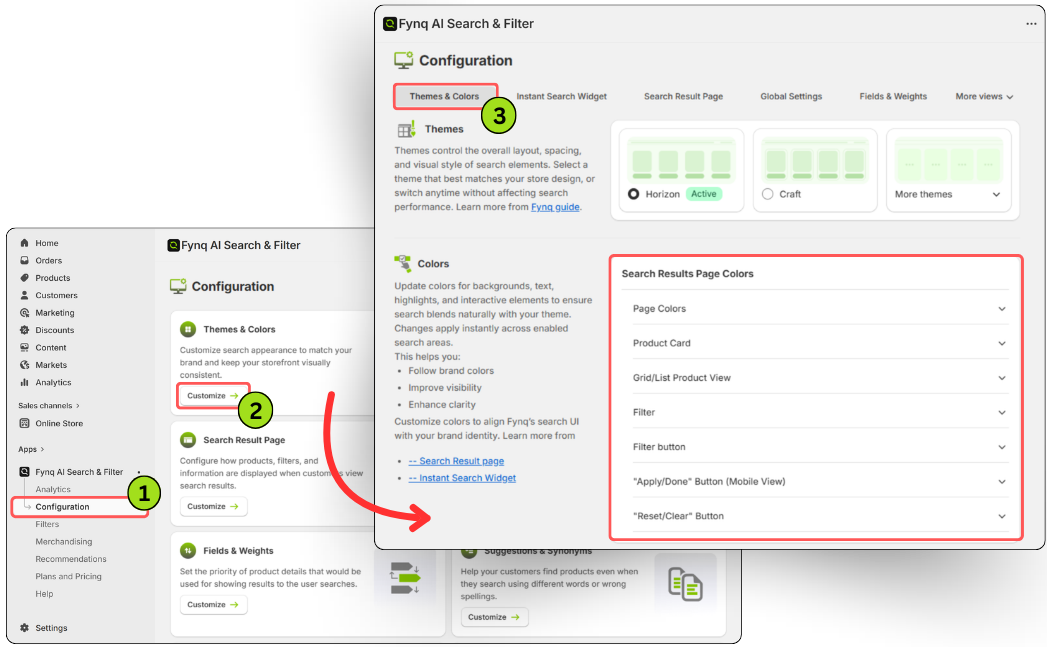The height and width of the screenshot is (647, 1047).
Task: Open Help in the sidebar
Action: point(44,594)
